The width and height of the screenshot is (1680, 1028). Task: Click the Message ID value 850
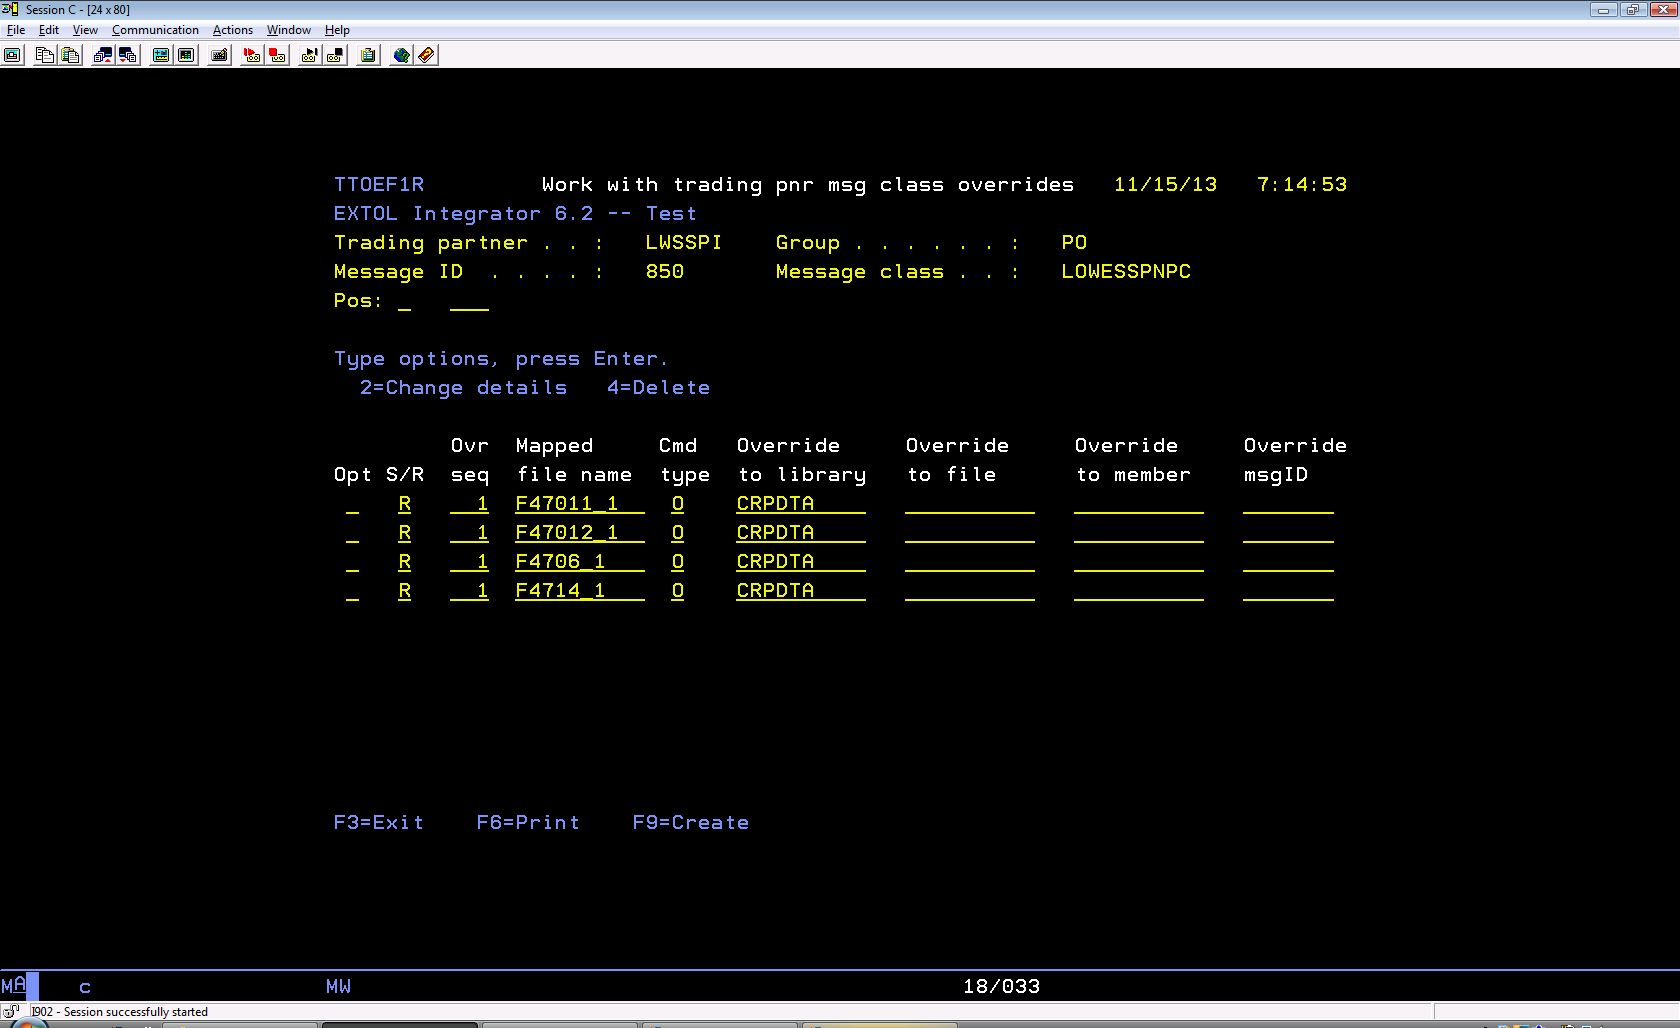[x=665, y=272]
